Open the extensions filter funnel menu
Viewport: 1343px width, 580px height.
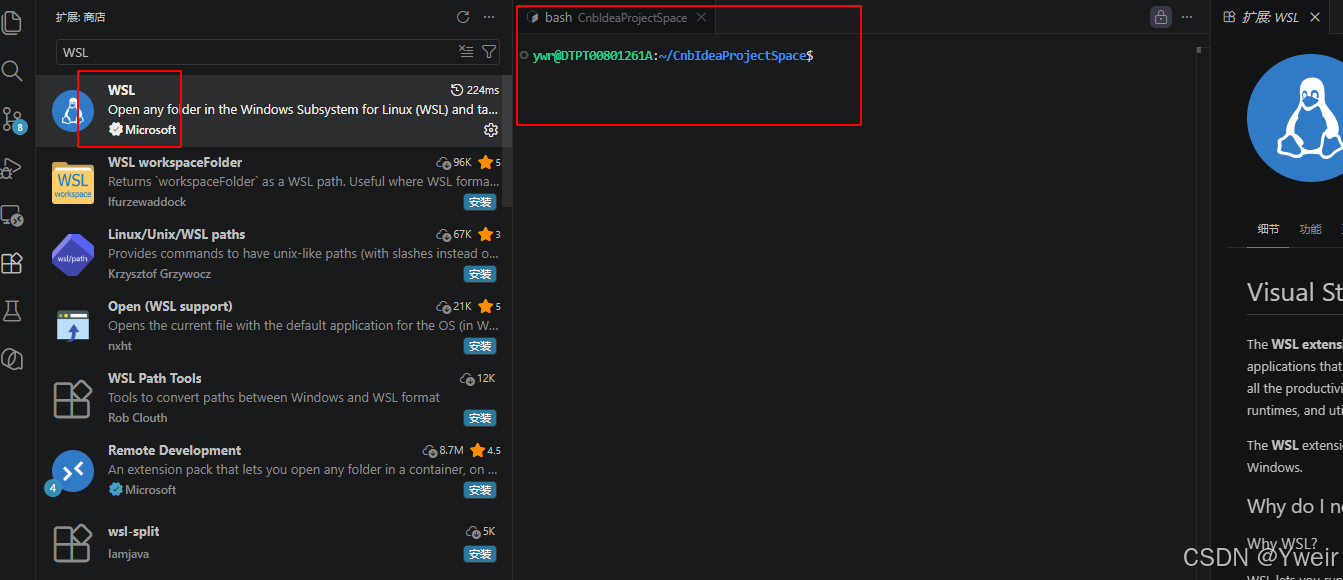tap(489, 51)
